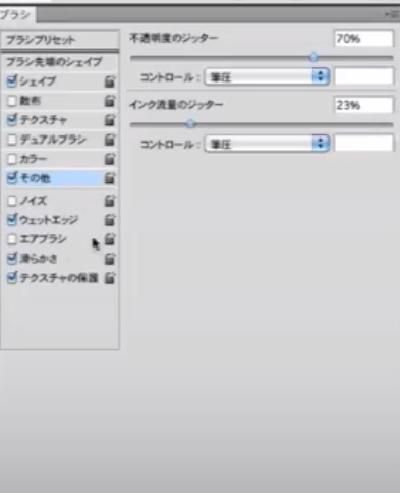The width and height of the screenshot is (400, 493).
Task: Select the その他 brush option row
Action: tap(60, 178)
